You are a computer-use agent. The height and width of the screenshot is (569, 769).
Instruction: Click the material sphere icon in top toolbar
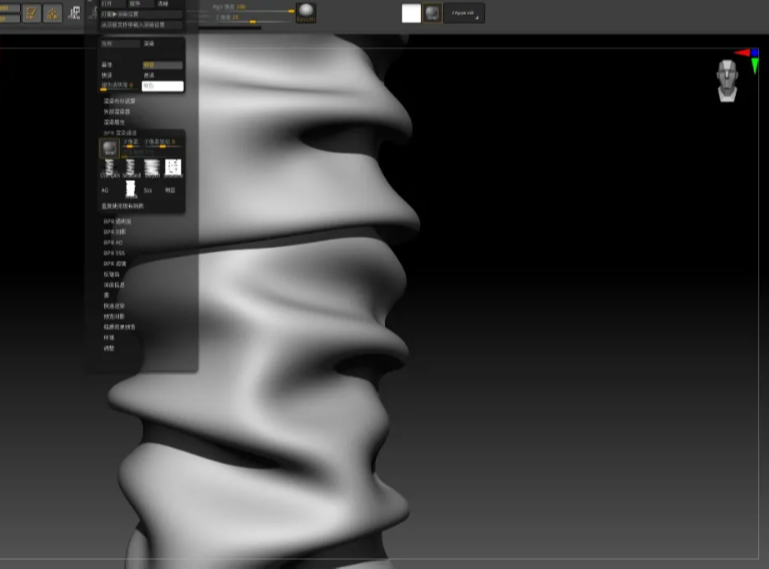tap(307, 13)
